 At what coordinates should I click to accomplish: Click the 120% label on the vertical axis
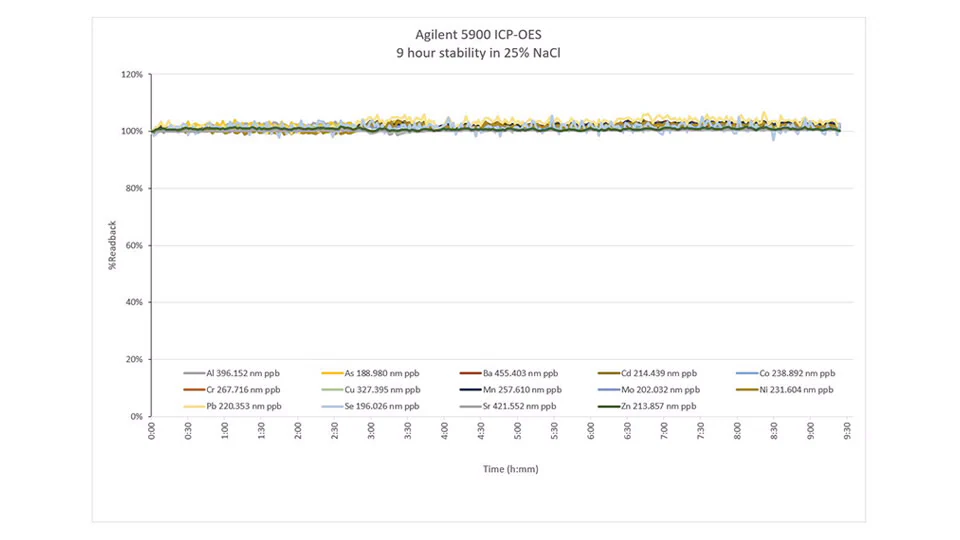pyautogui.click(x=132, y=75)
